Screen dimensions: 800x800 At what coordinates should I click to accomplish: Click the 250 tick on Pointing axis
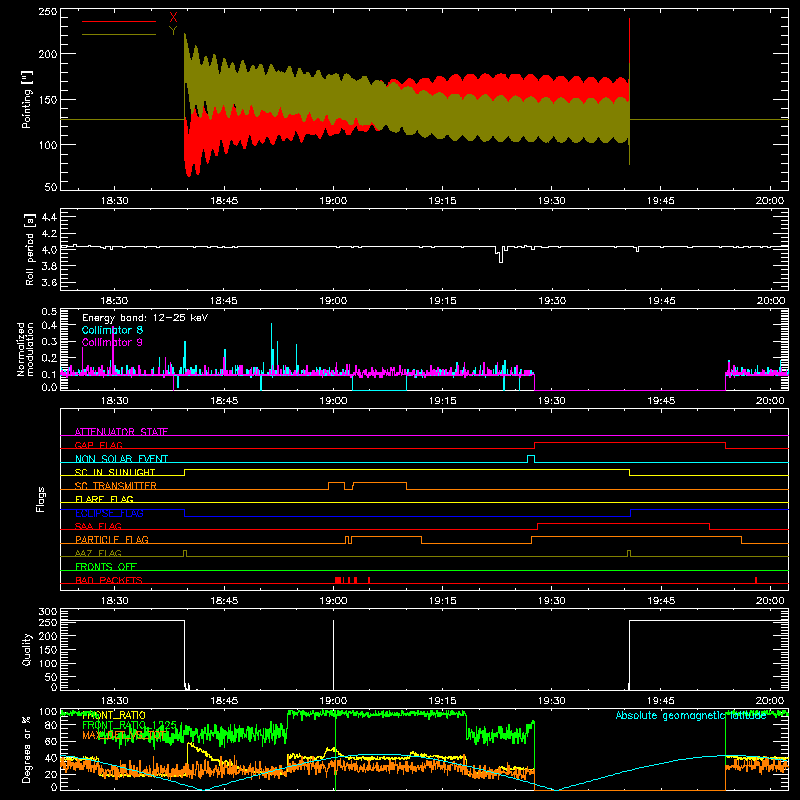tap(48, 12)
